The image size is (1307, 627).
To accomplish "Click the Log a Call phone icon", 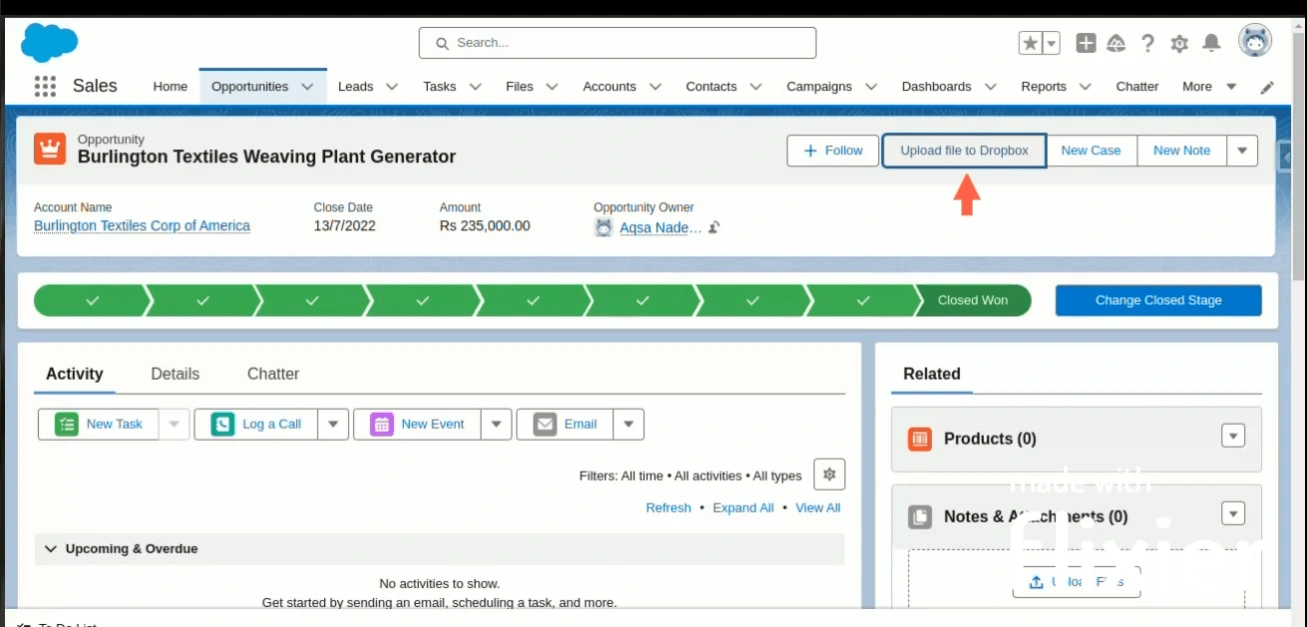I will coord(222,424).
